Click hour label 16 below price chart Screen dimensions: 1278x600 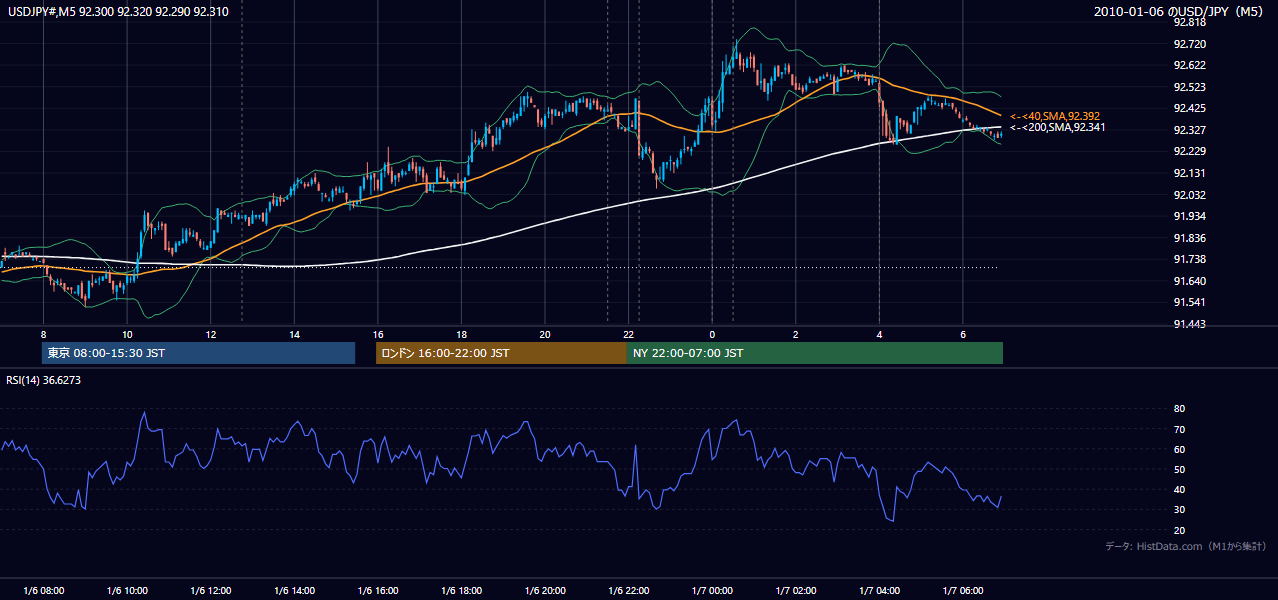tap(378, 334)
